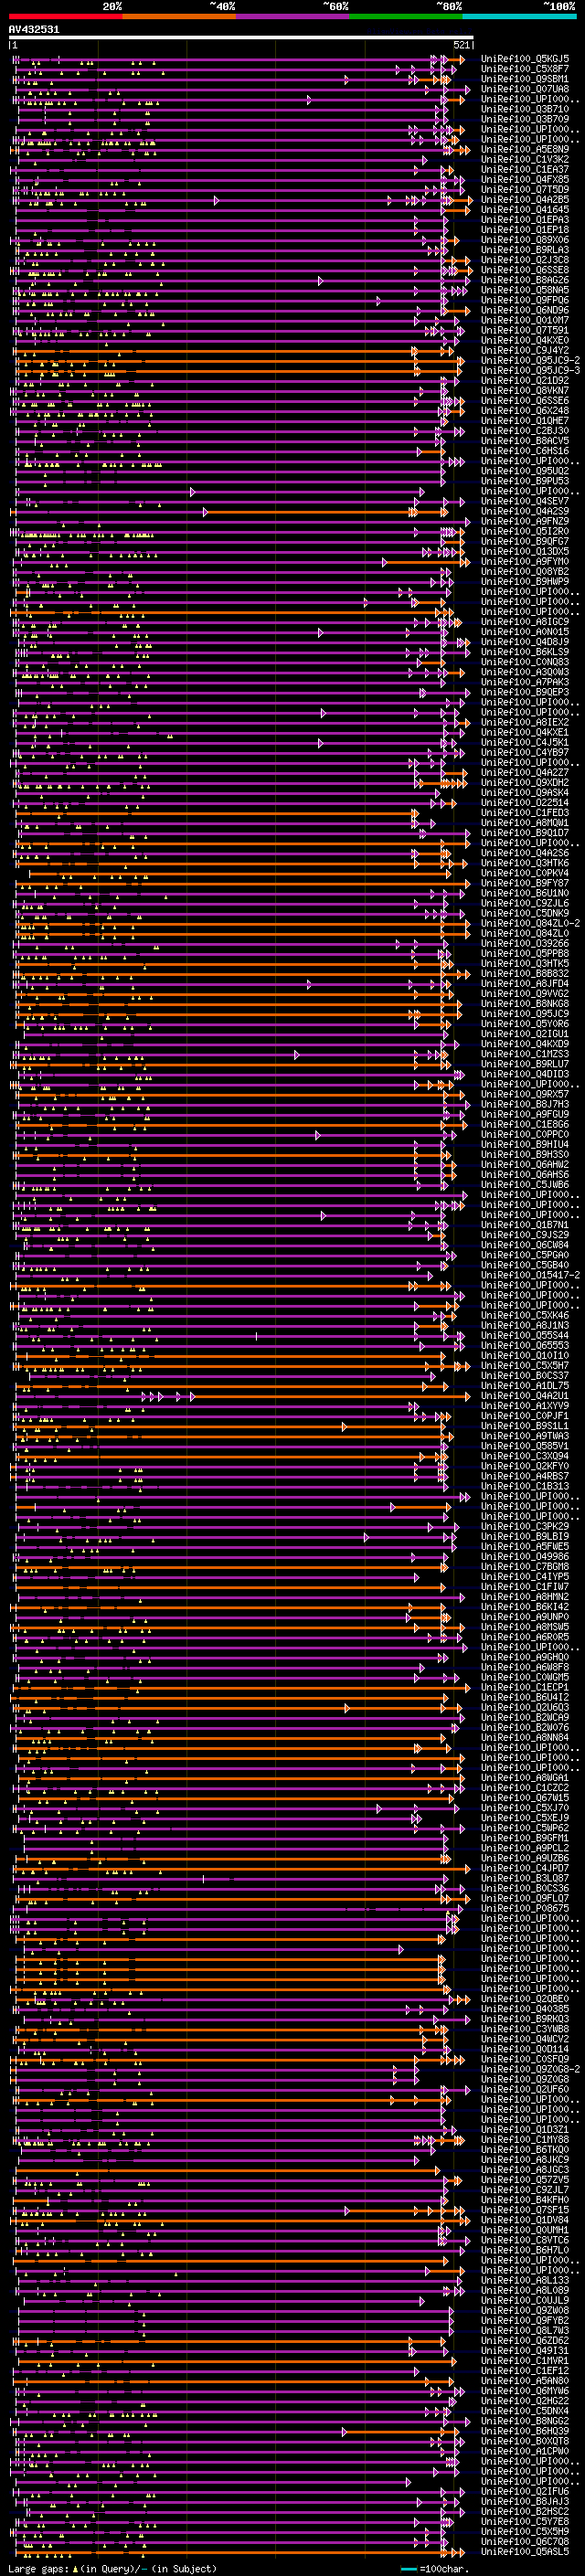The width and height of the screenshot is (585, 2576).
Task: Select subject label UniRef100_O15417-2
Action: tap(531, 1275)
